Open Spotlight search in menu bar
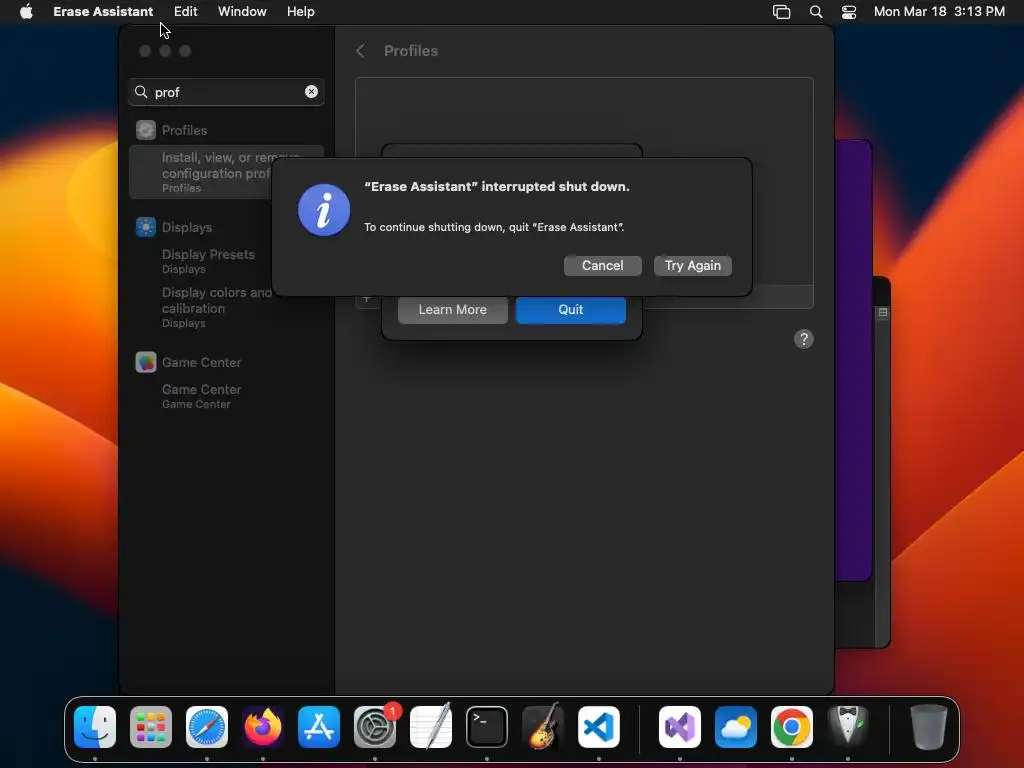 click(816, 12)
